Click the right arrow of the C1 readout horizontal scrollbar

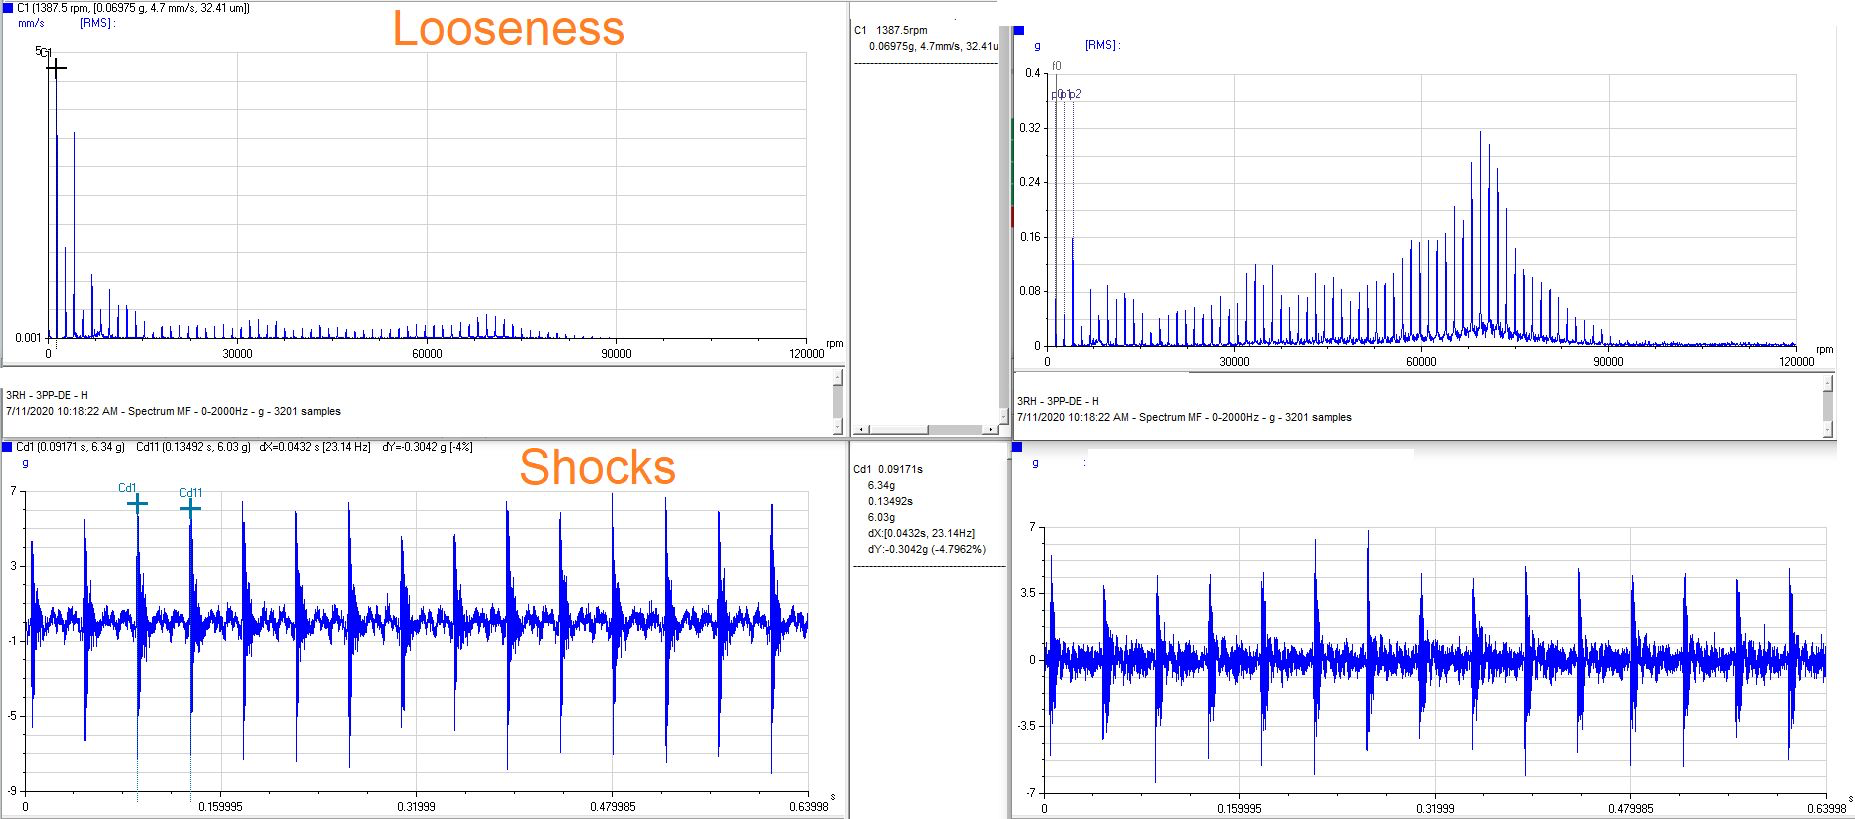(x=990, y=430)
